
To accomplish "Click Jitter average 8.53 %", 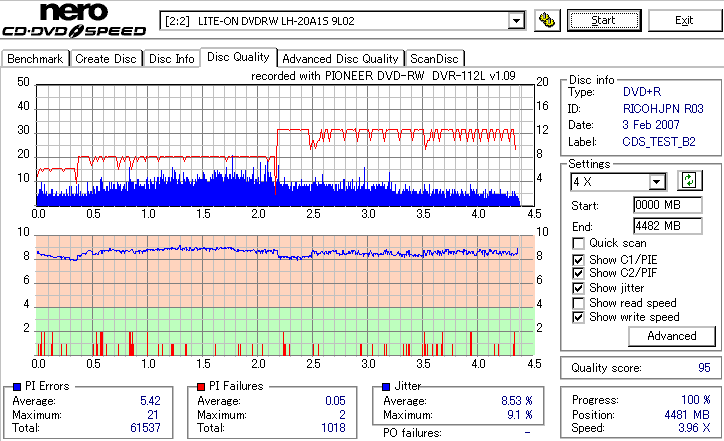I will (517, 401).
